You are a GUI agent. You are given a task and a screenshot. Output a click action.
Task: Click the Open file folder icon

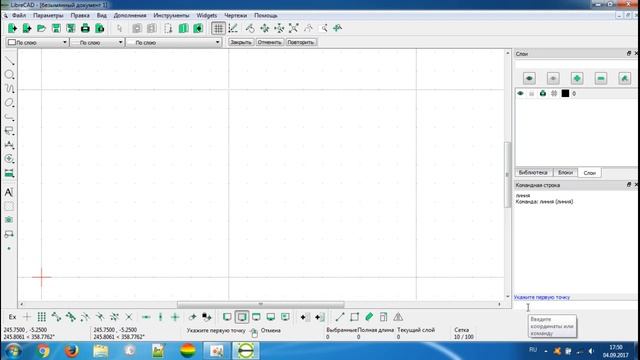click(x=41, y=28)
